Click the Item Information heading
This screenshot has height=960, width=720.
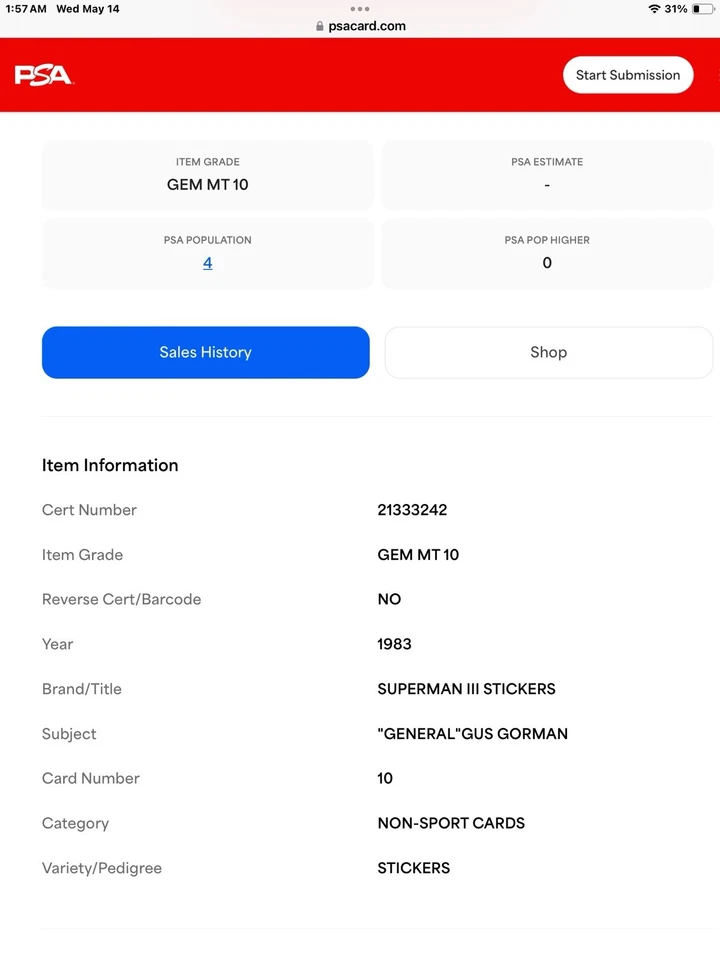point(110,465)
